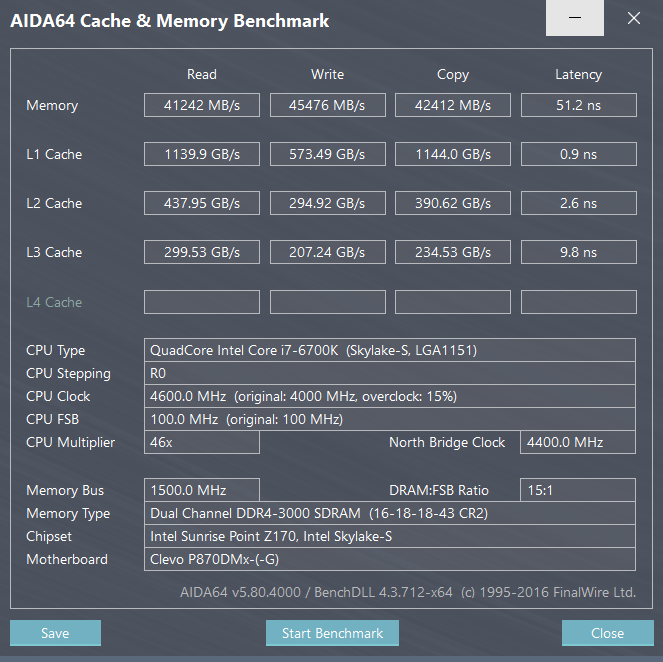Click the empty L4 Cache Read field
The width and height of the screenshot is (663, 662).
tap(202, 302)
